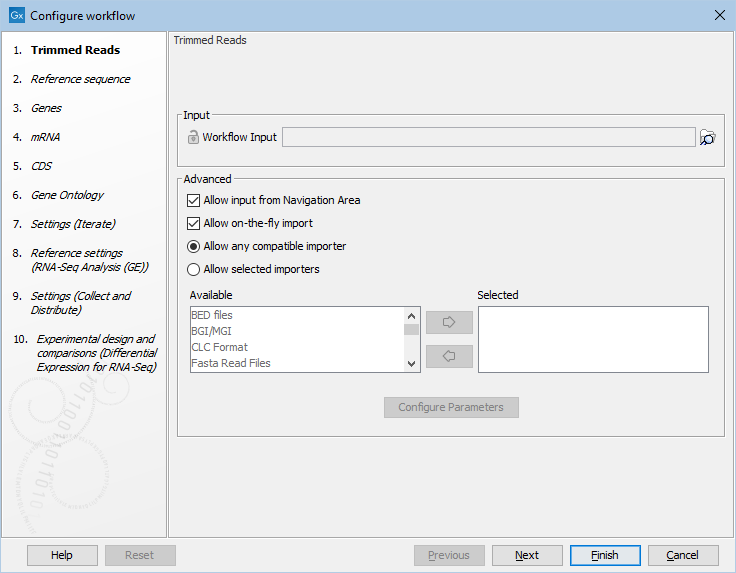The width and height of the screenshot is (736, 573).
Task: Click the Gx application icon in title bar
Action: 16,16
